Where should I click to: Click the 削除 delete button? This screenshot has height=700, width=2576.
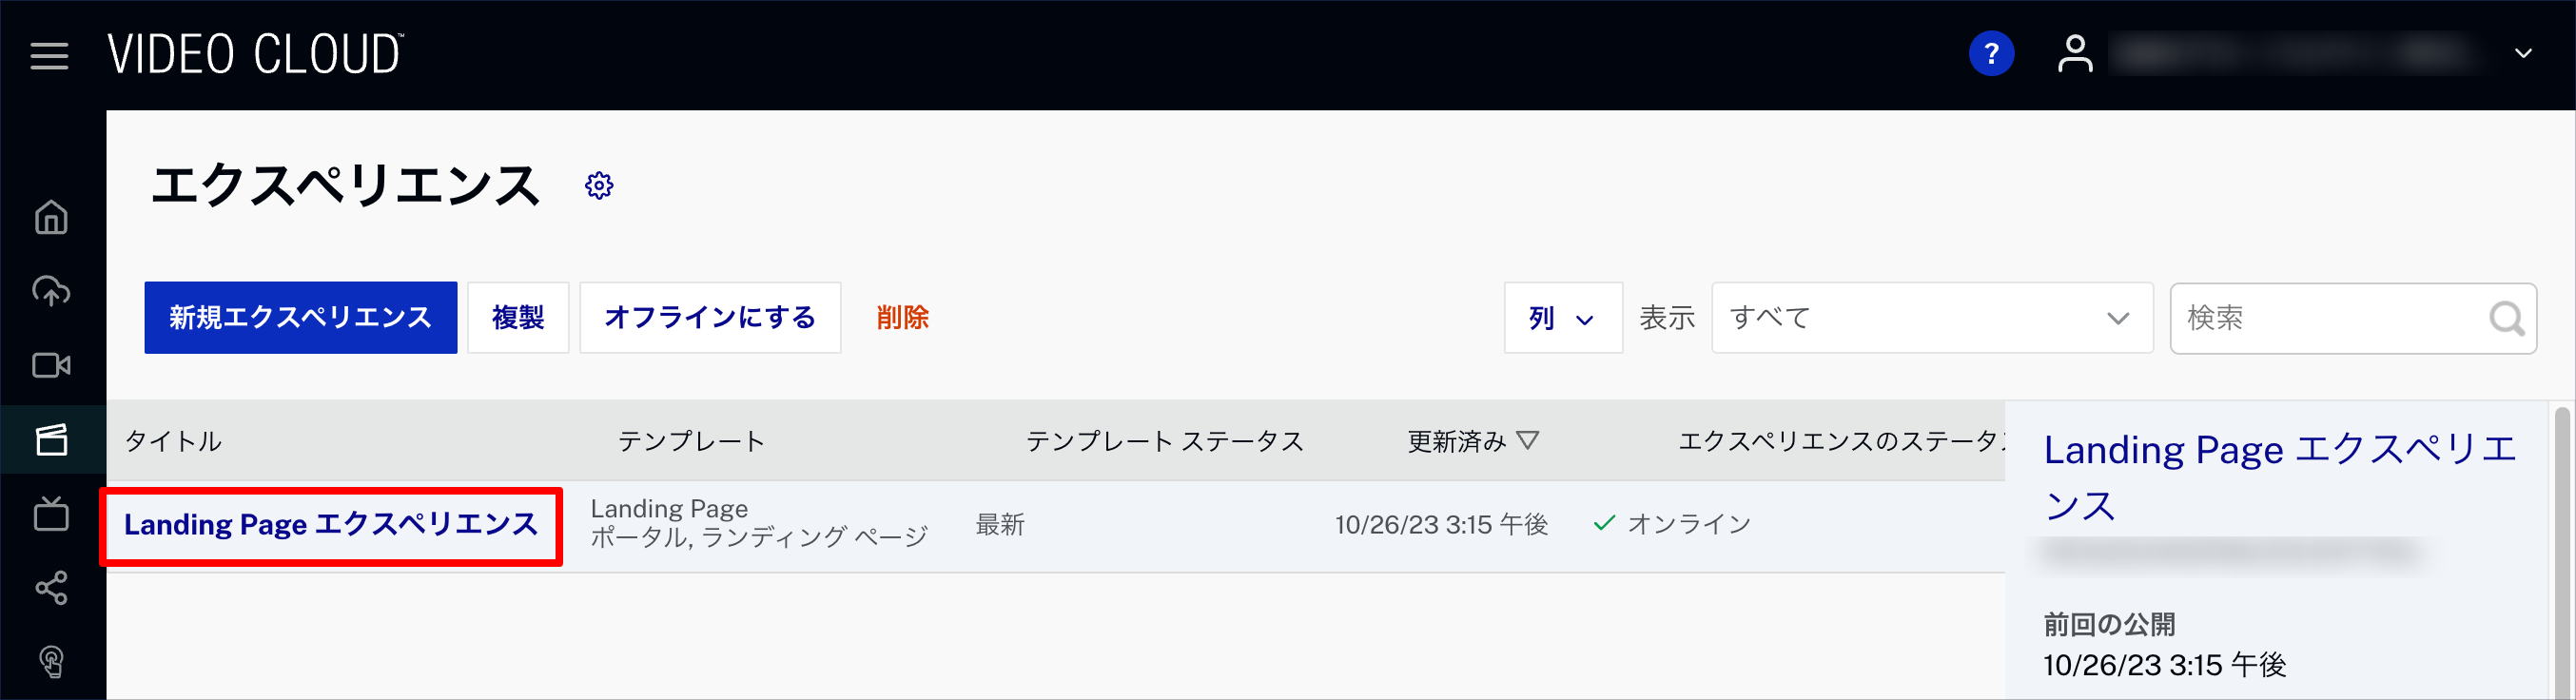903,318
